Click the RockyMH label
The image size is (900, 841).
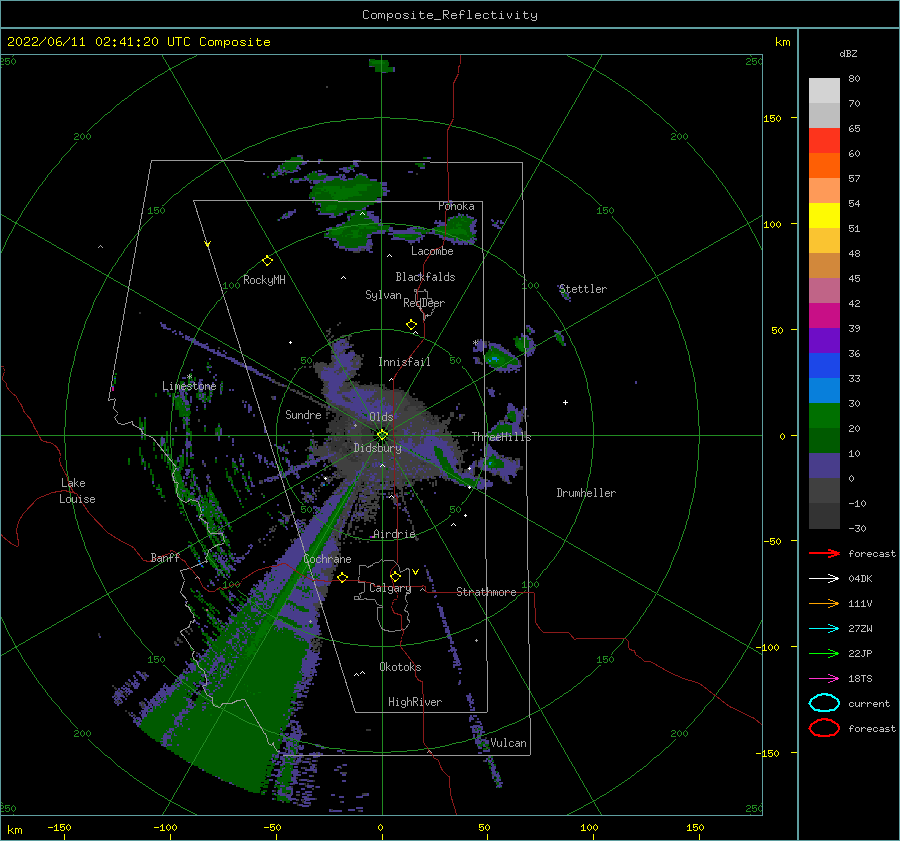[x=264, y=280]
